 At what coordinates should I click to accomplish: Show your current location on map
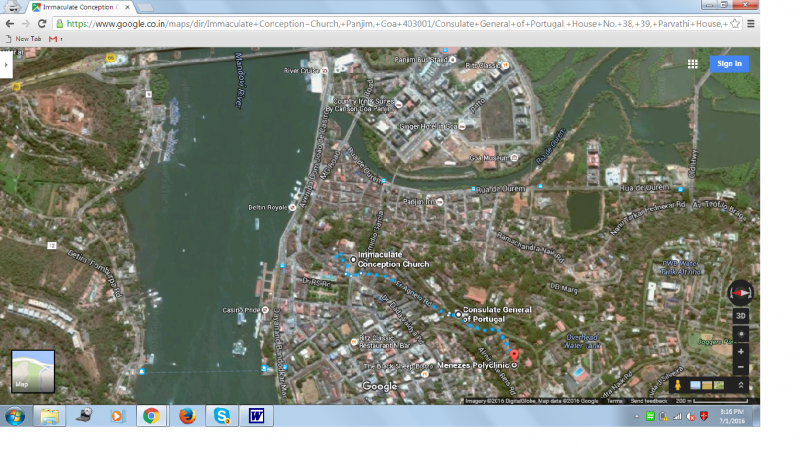[741, 333]
